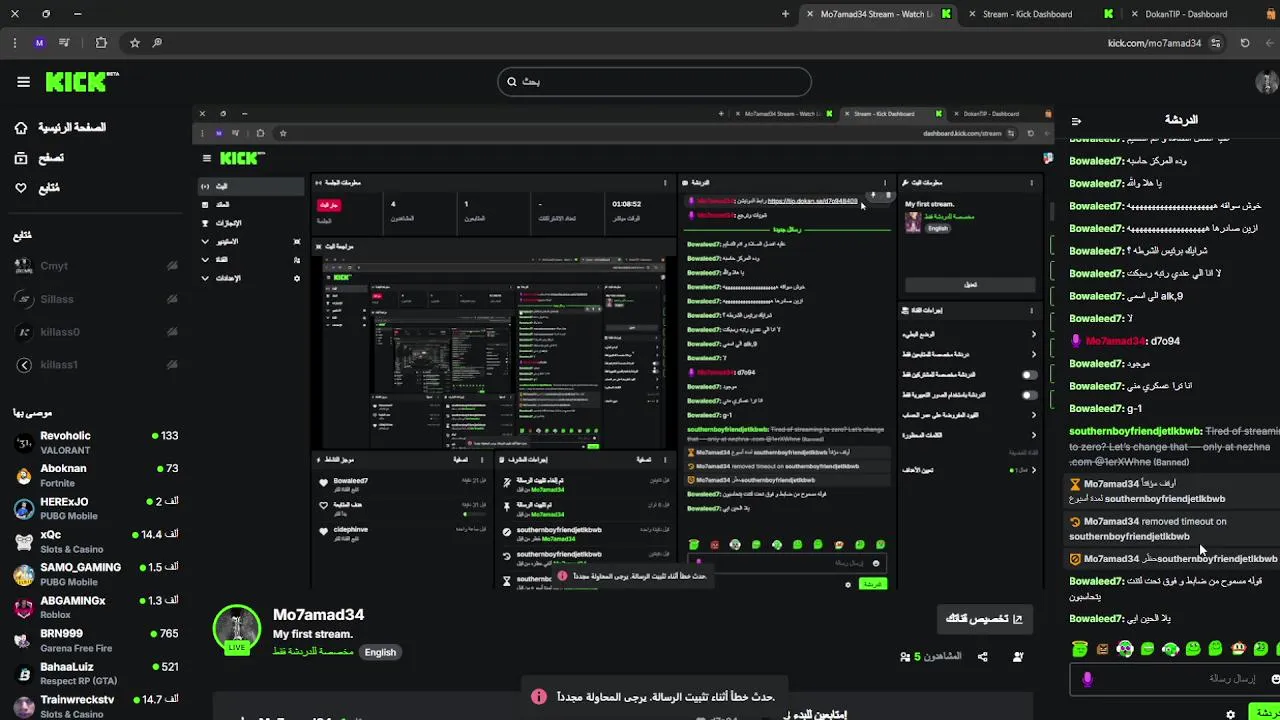This screenshot has height=720, width=1280.
Task: Open the BRN999 Garena Free Fire channel entry
Action: [x=96, y=640]
